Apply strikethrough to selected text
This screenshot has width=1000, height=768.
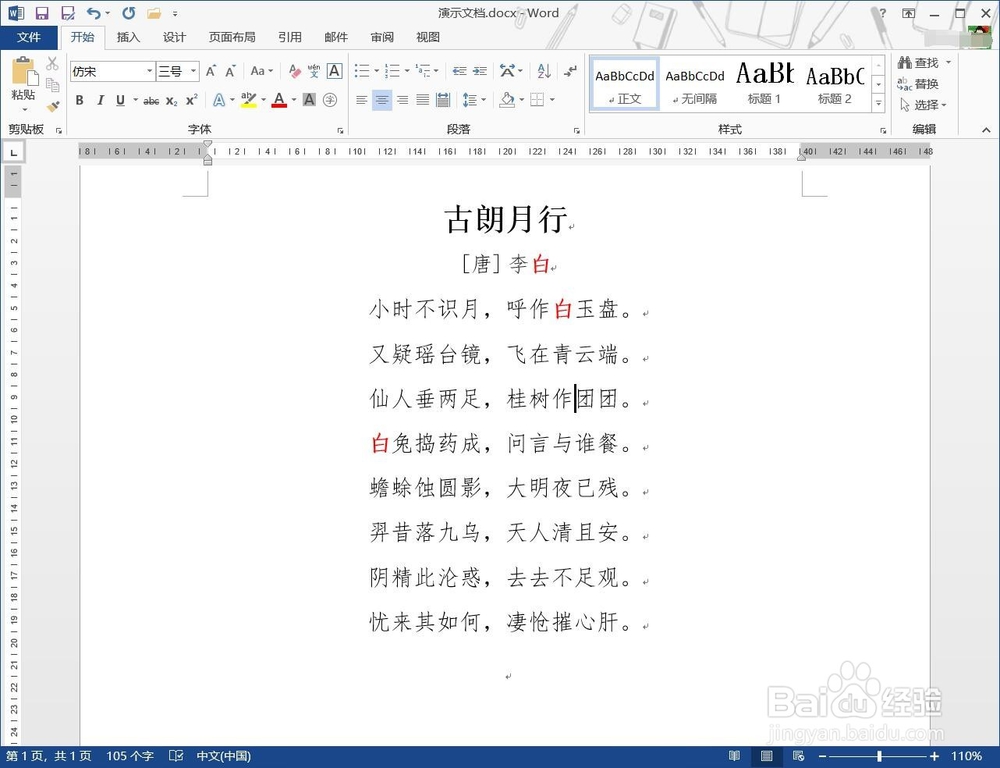pyautogui.click(x=150, y=100)
